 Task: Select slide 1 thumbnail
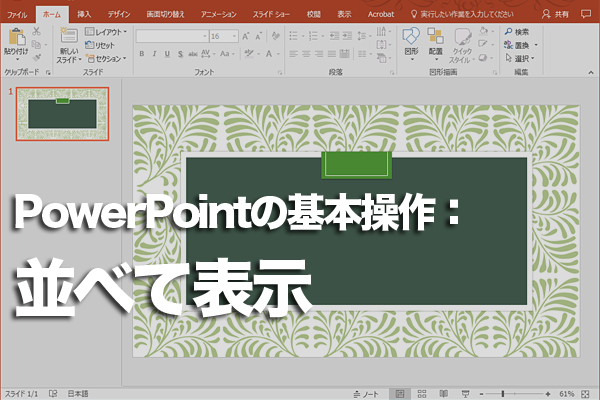[x=62, y=114]
